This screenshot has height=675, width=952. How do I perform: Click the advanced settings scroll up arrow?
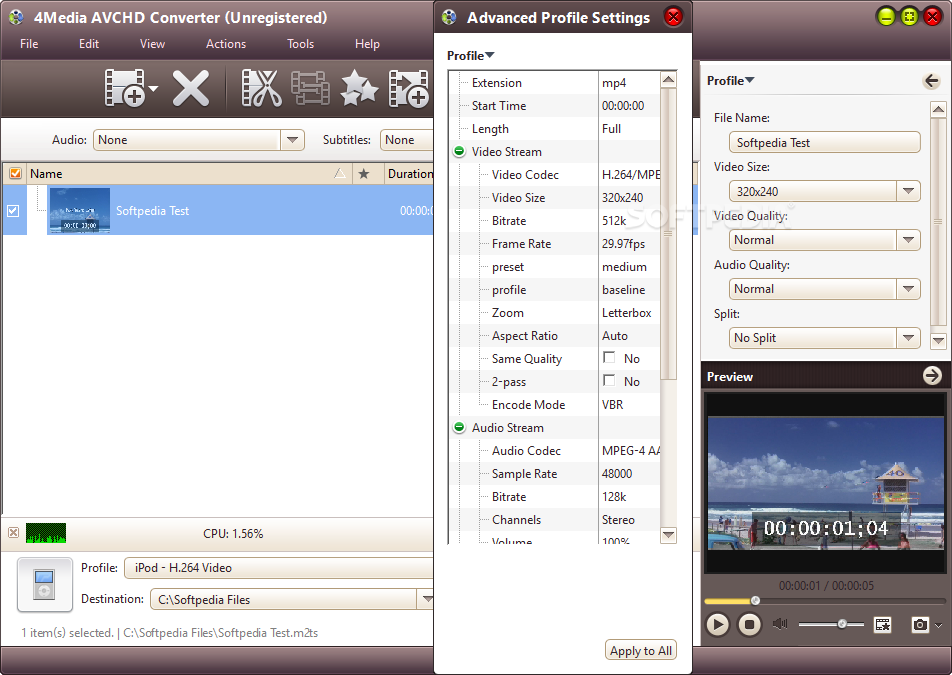668,80
